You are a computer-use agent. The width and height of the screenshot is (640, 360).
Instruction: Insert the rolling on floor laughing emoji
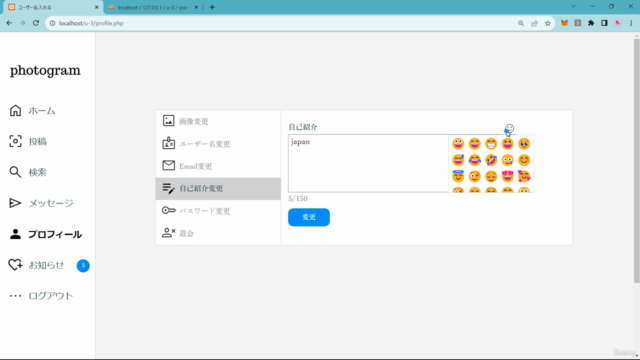491,160
